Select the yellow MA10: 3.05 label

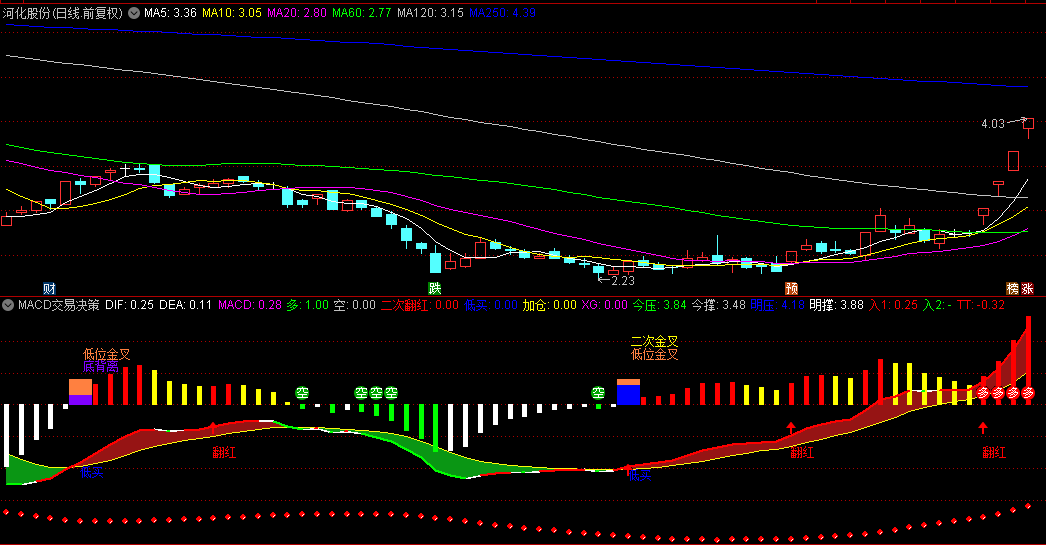(231, 13)
